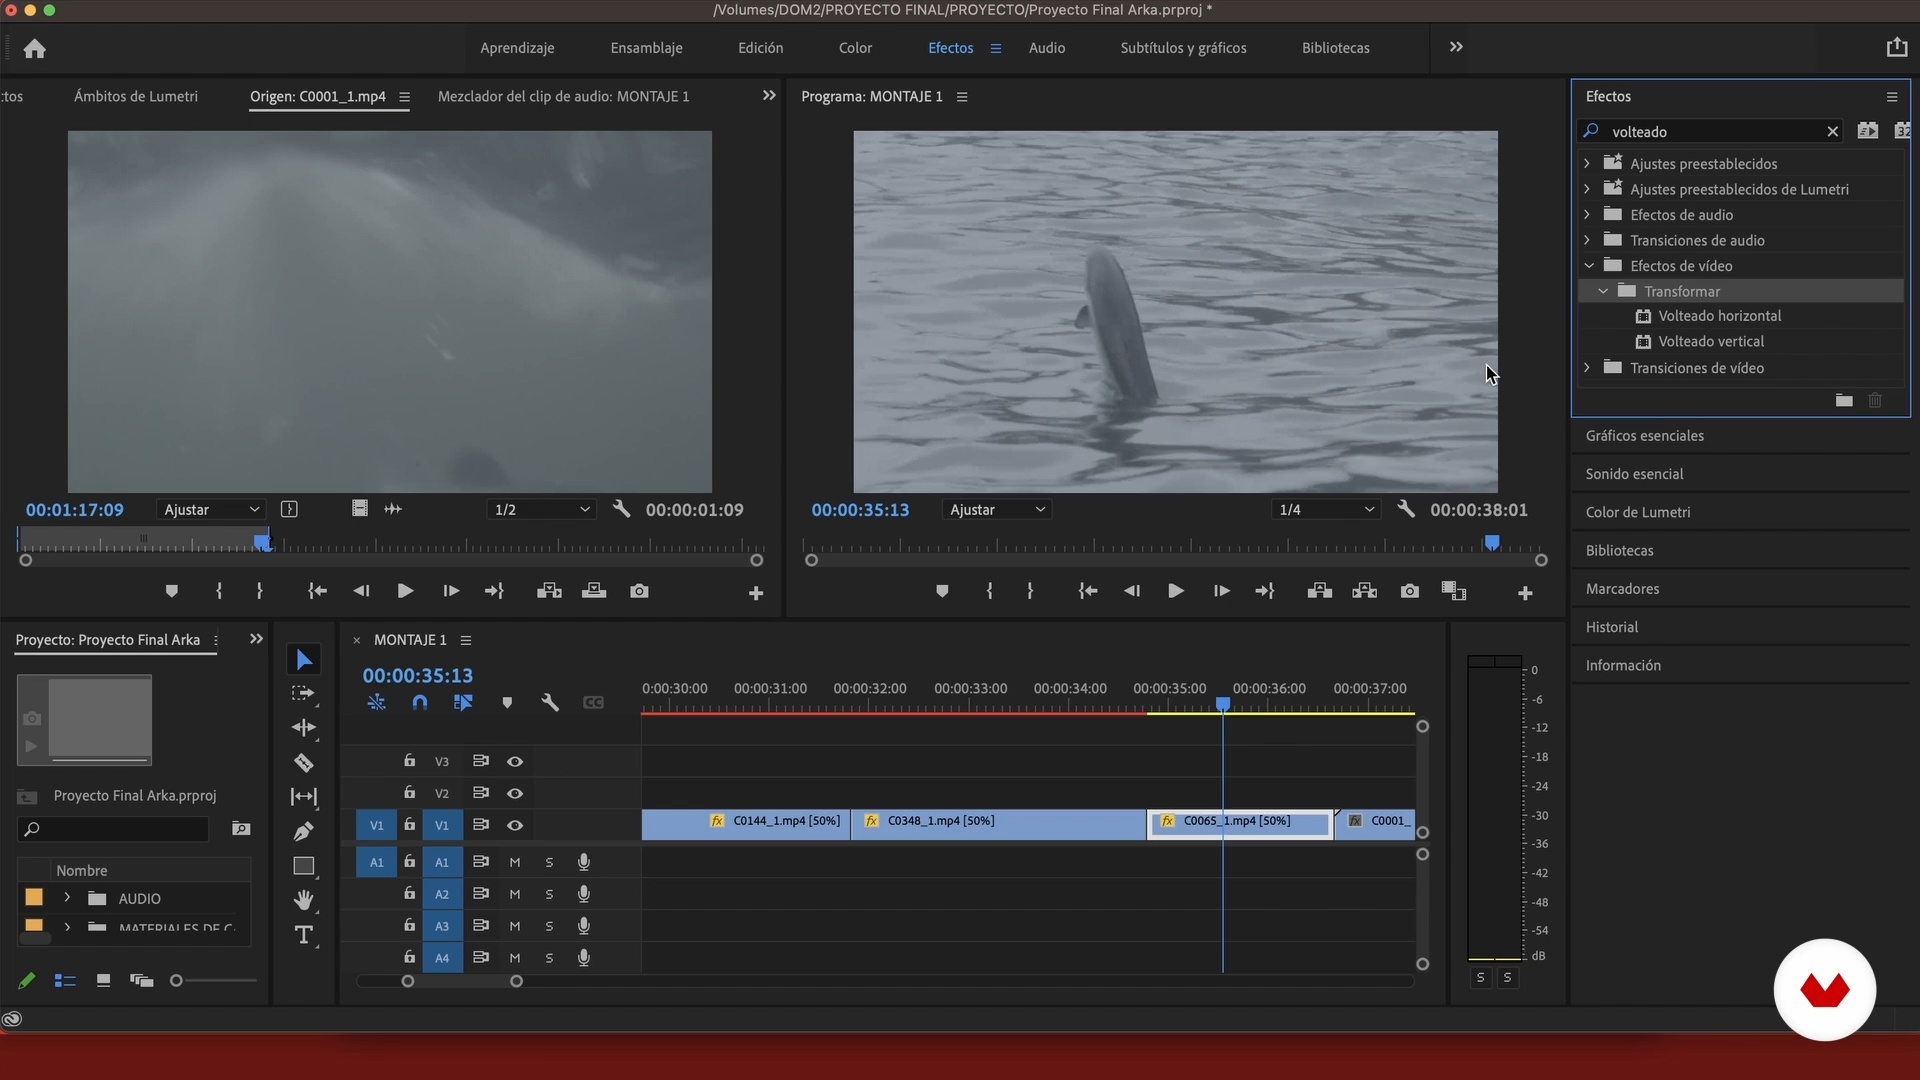The image size is (1920, 1080).
Task: Select the Track Select Forward tool
Action: [303, 694]
